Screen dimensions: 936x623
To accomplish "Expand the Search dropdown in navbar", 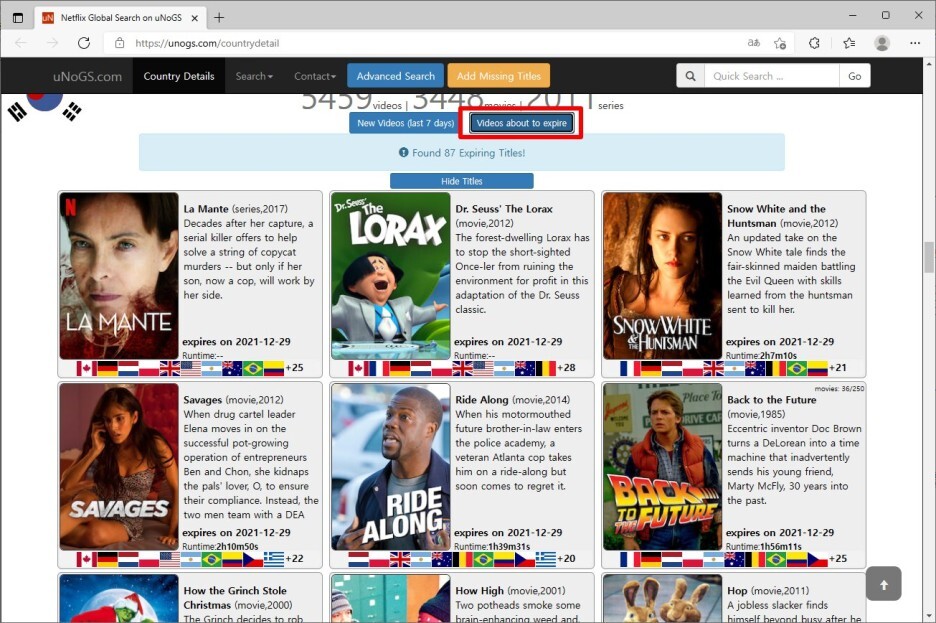I will (254, 76).
